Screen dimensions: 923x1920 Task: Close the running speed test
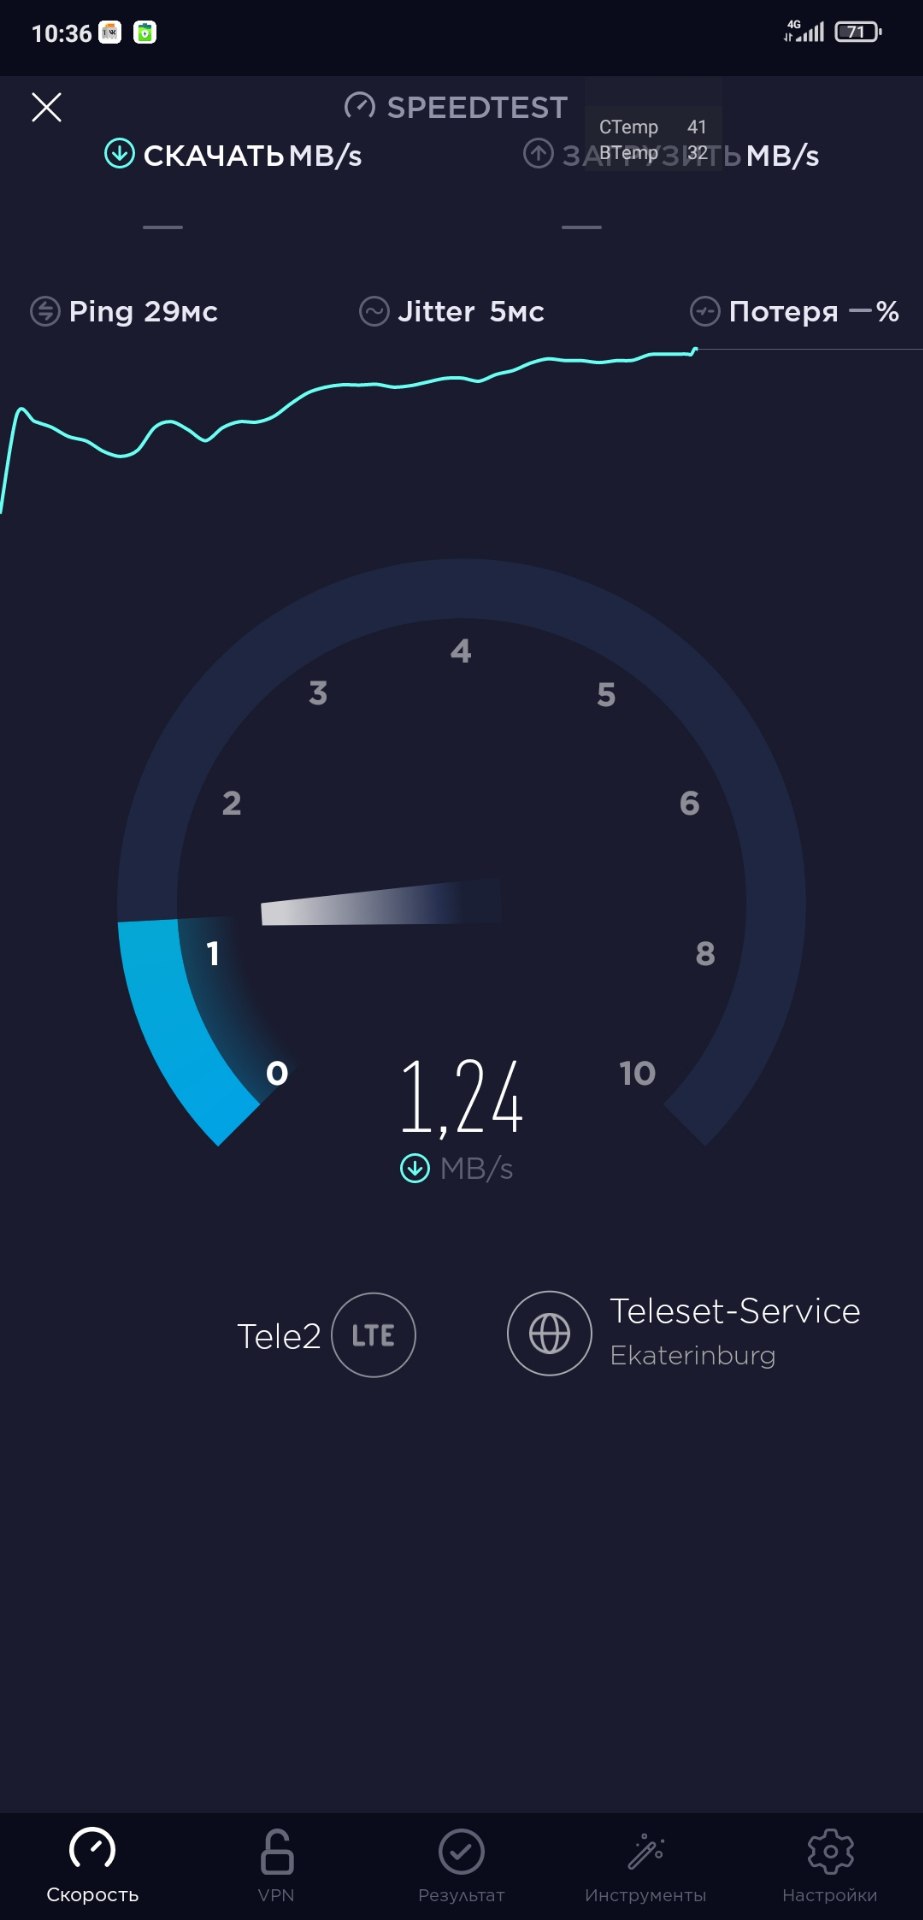46,107
